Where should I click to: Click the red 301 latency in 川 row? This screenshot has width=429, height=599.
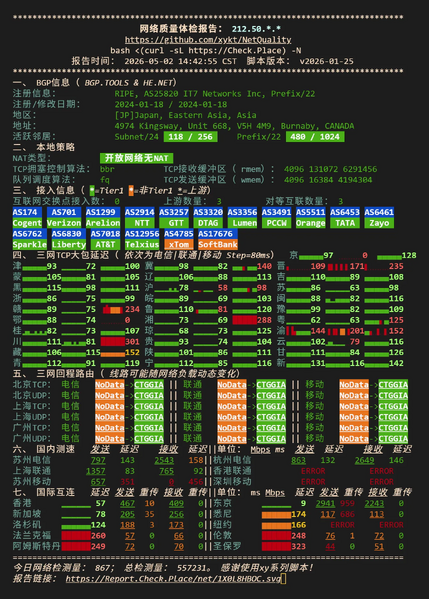coord(132,342)
